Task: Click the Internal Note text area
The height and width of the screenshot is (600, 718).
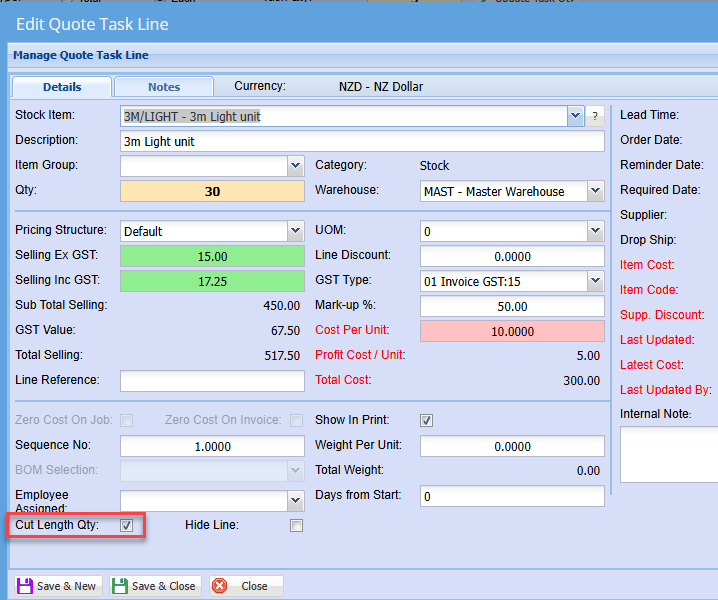Action: coord(668,455)
